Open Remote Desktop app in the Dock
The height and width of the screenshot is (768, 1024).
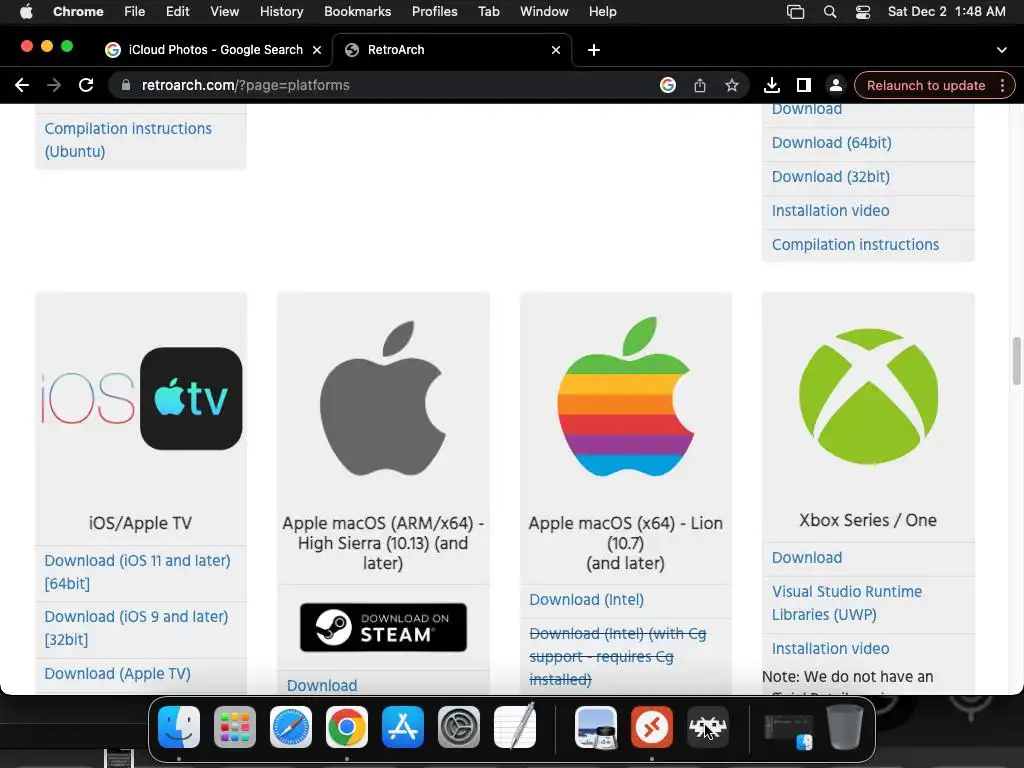[x=652, y=727]
